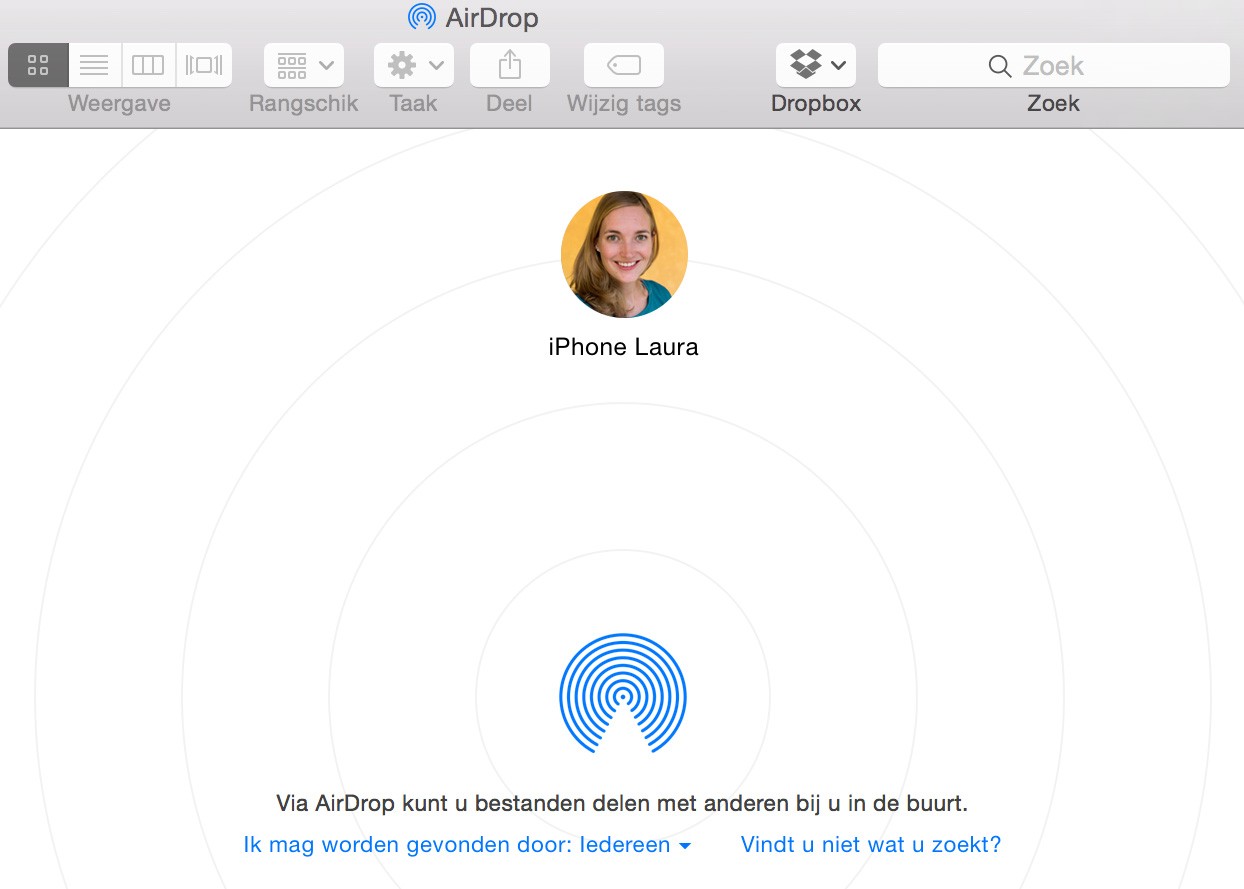This screenshot has height=889, width=1244.
Task: Click the blue AirDrop radar icon
Action: (623, 694)
